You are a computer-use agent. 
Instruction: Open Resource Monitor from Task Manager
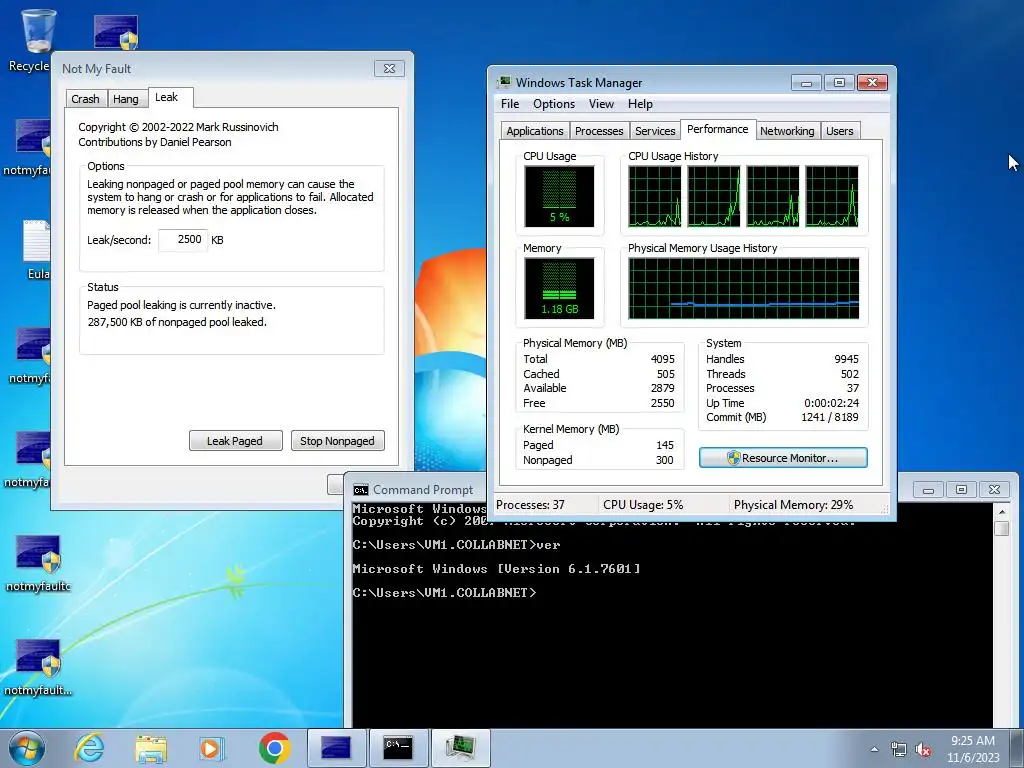783,458
